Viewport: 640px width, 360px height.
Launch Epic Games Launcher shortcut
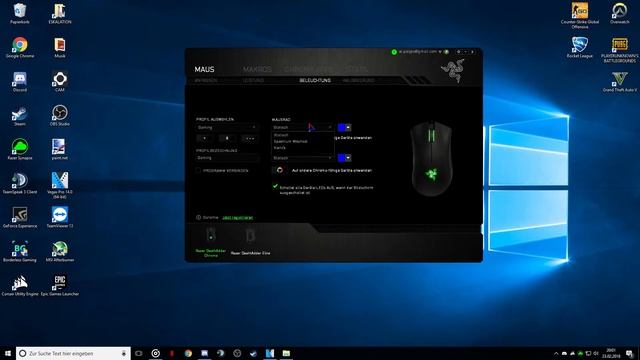pos(60,285)
